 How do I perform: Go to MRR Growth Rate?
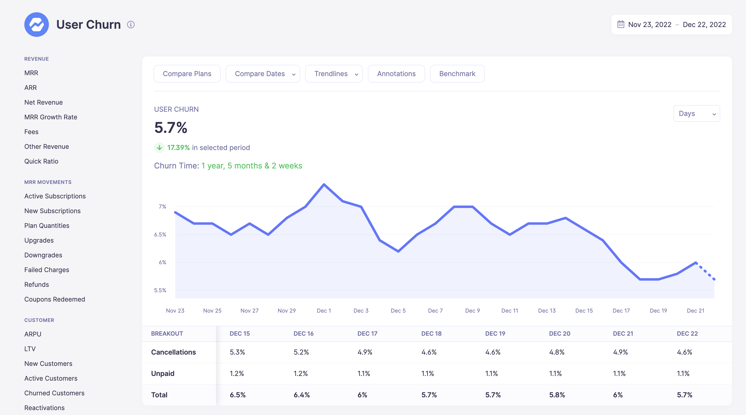(50, 117)
